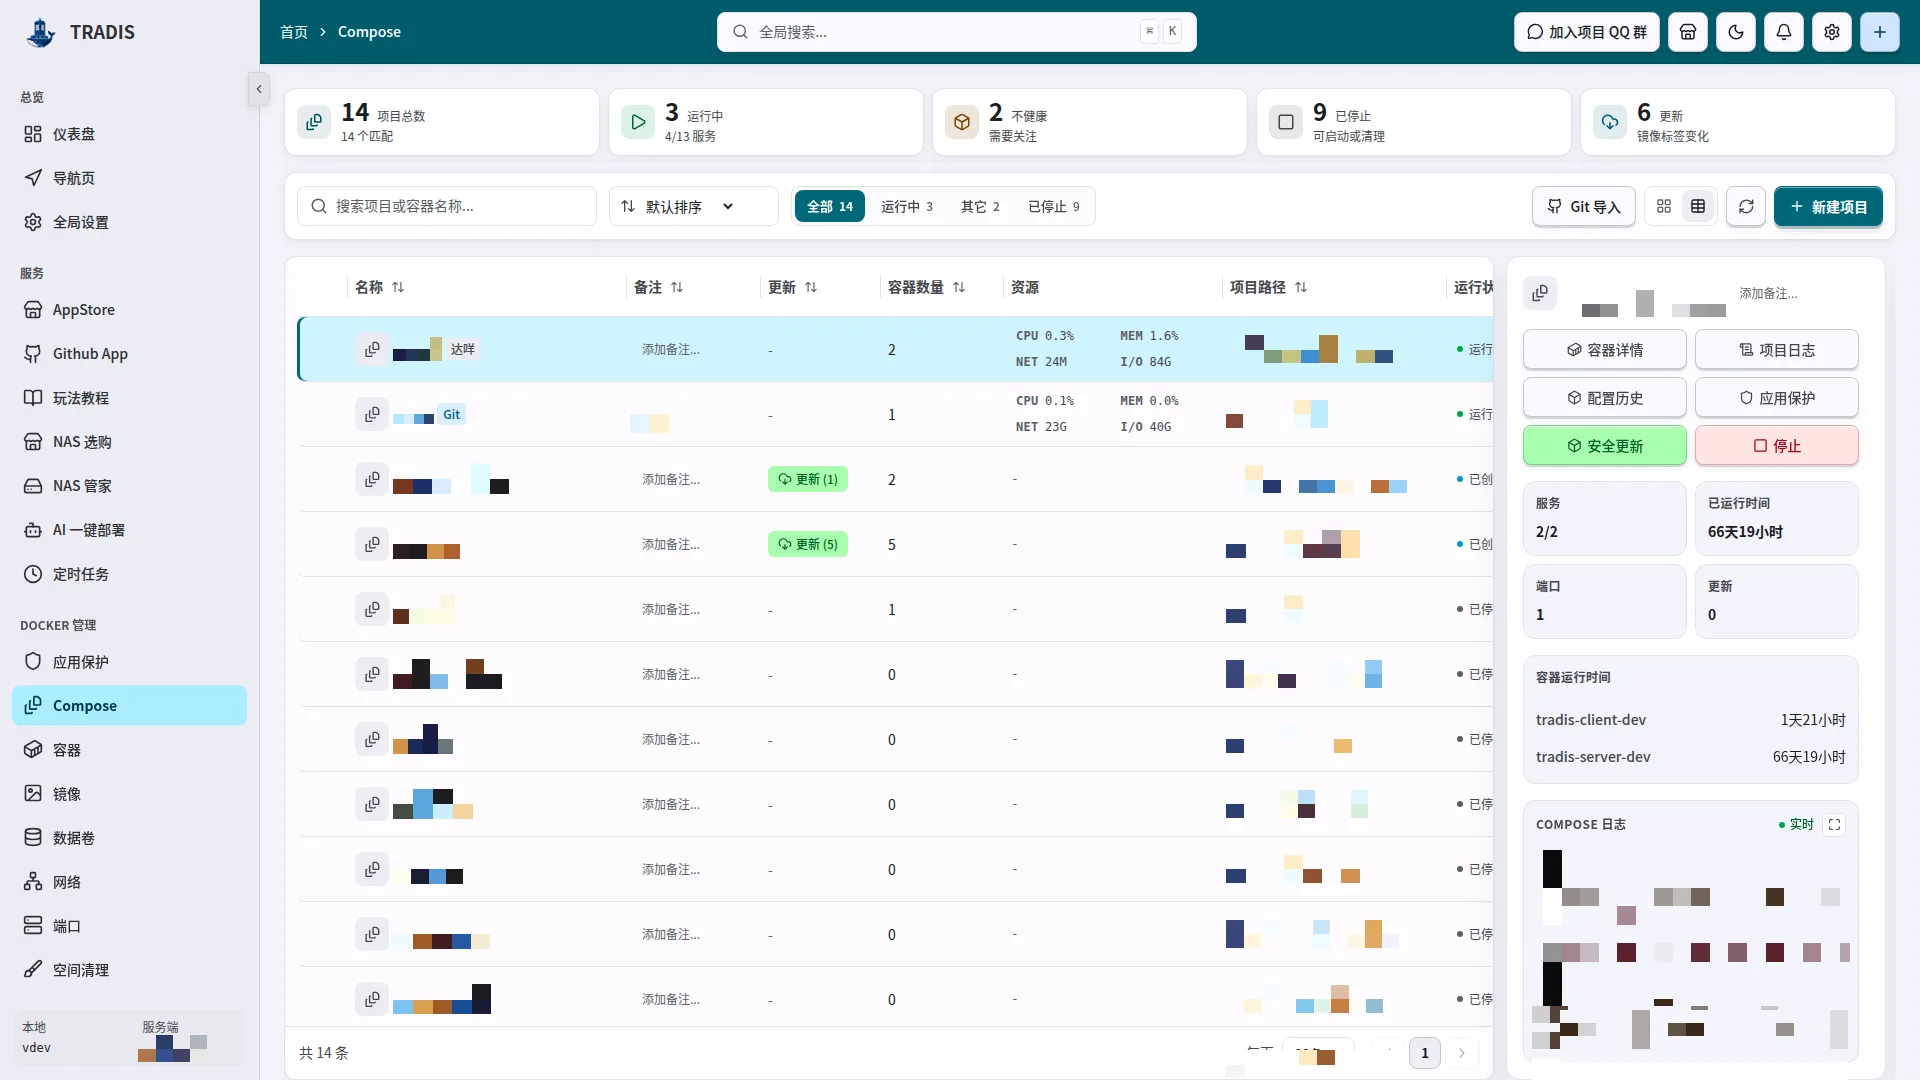The width and height of the screenshot is (1920, 1080).
Task: Click the Git 导入 button
Action: (x=1584, y=206)
